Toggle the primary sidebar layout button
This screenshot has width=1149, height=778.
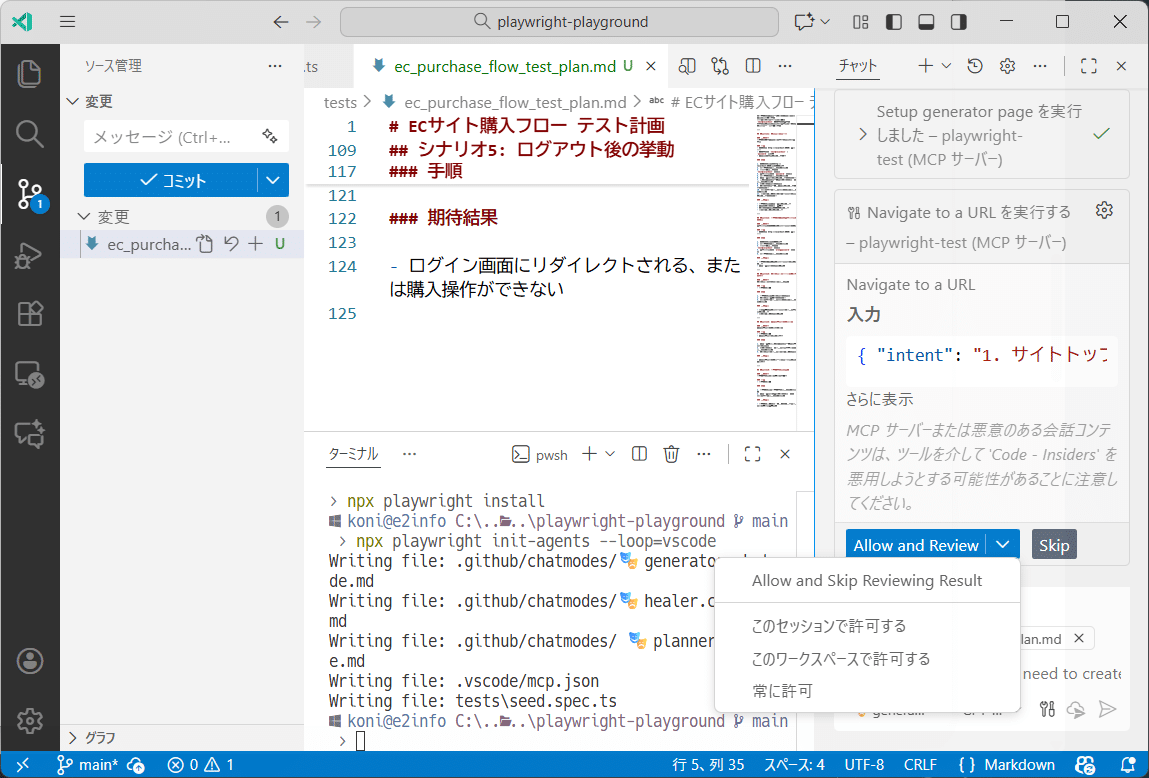click(894, 22)
